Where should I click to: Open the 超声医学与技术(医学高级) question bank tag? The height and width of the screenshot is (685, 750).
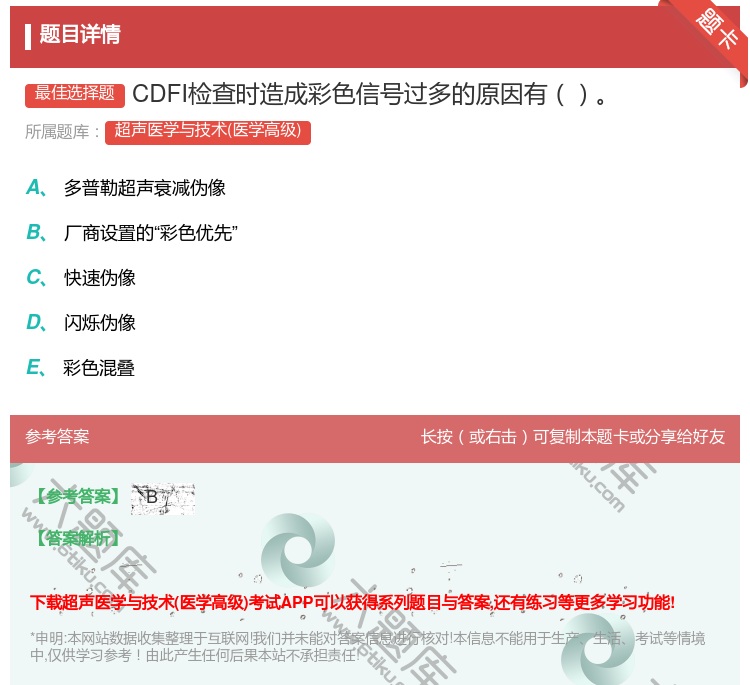(208, 132)
